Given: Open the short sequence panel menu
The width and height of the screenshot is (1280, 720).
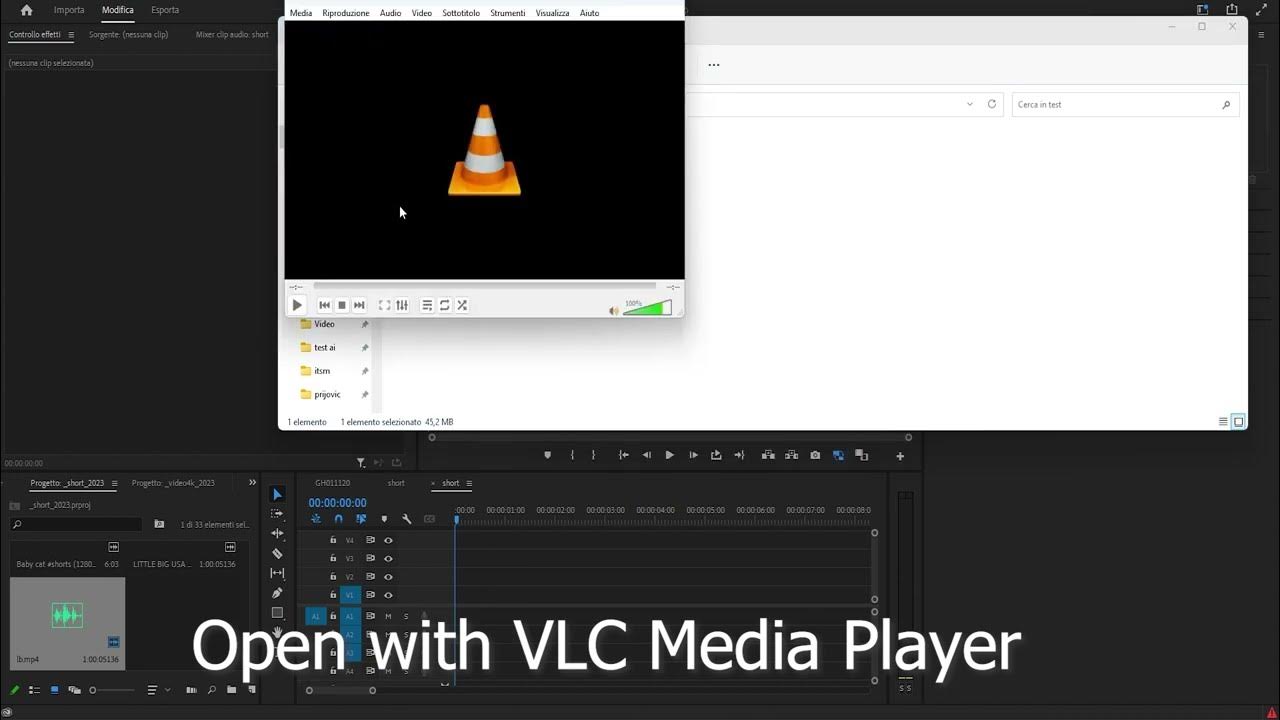Looking at the screenshot, I should pos(469,484).
